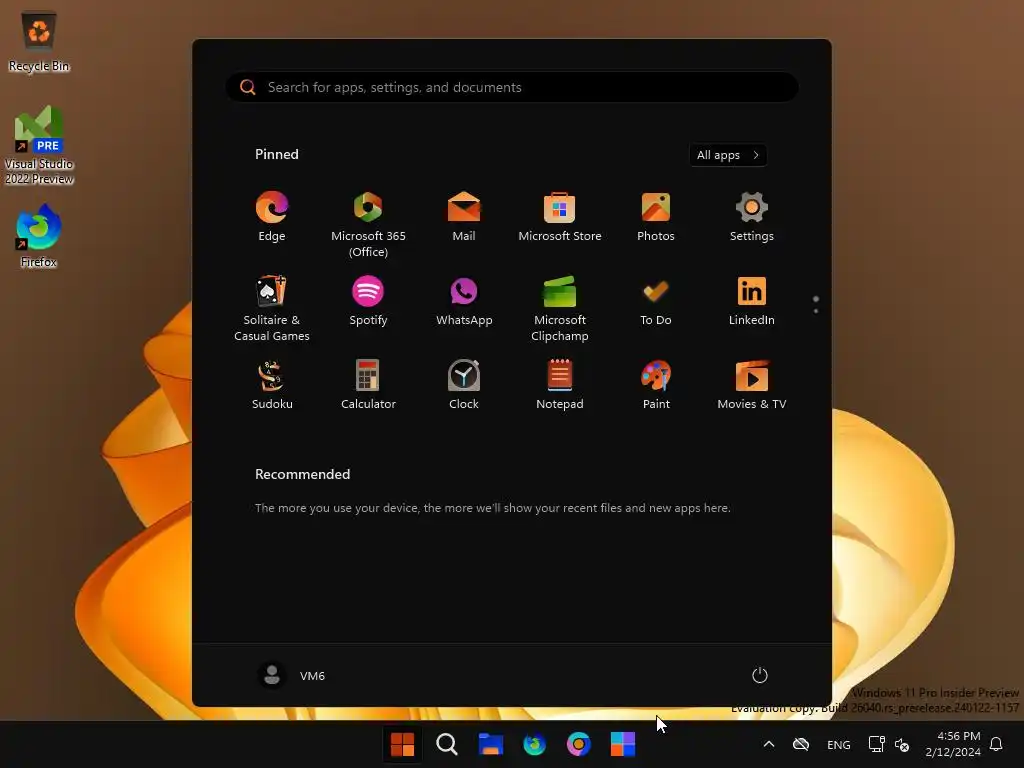Go to next page of pinned apps
The image size is (1024, 768).
coord(816,311)
